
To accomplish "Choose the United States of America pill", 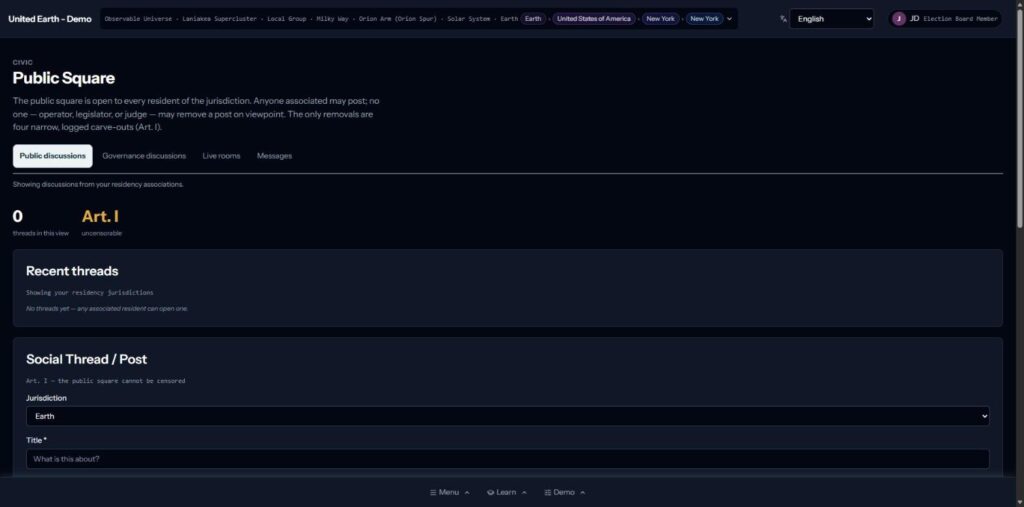I will (x=594, y=19).
